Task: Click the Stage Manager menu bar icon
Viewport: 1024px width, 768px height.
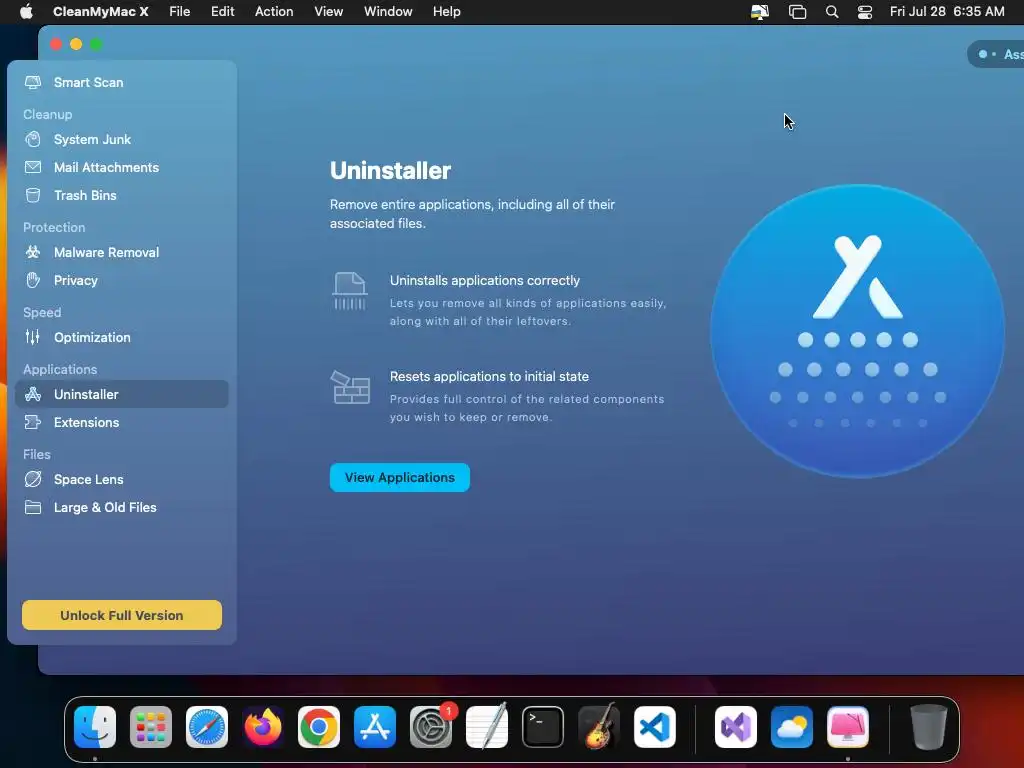Action: click(x=797, y=12)
